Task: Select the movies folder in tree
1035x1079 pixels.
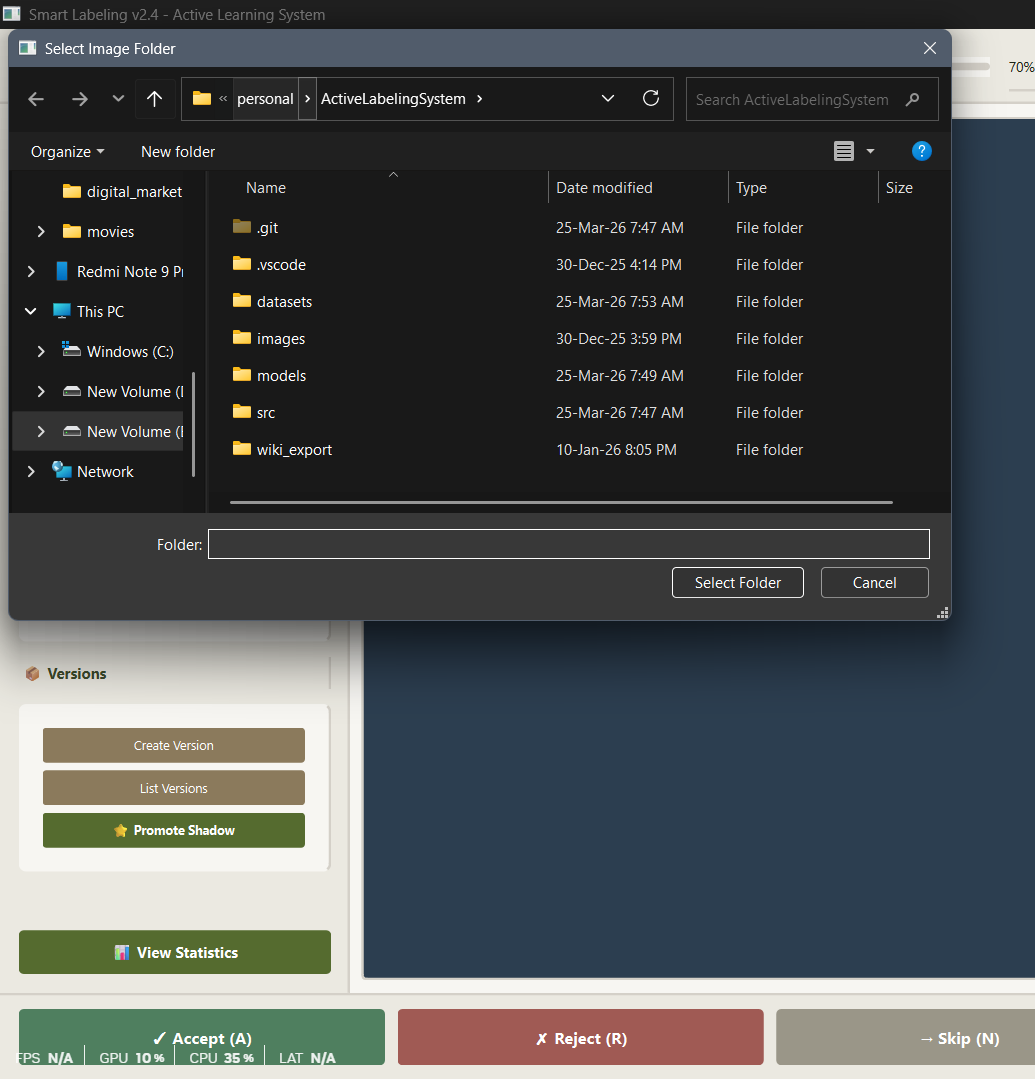Action: (98, 232)
